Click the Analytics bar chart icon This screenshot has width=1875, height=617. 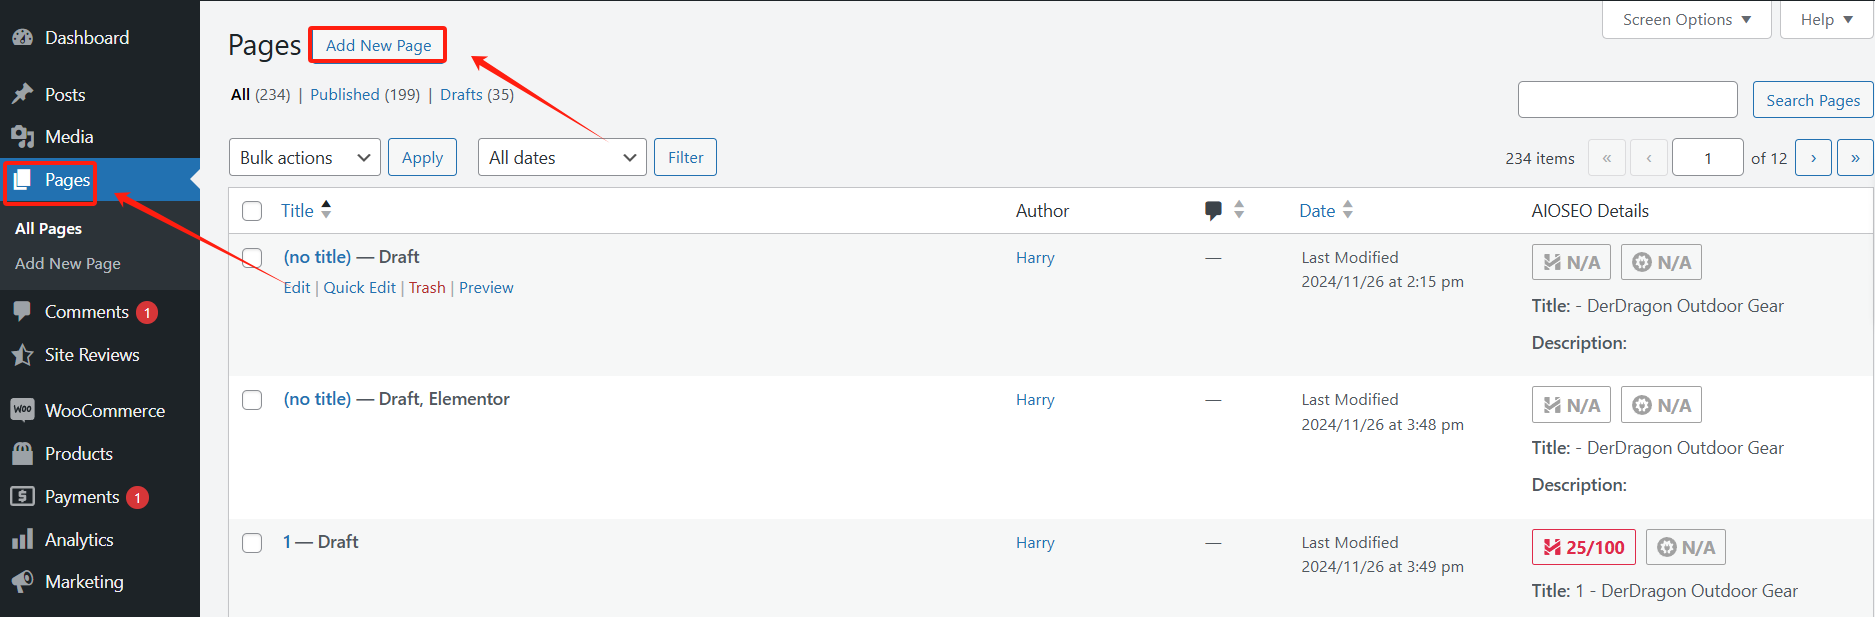pyautogui.click(x=22, y=540)
